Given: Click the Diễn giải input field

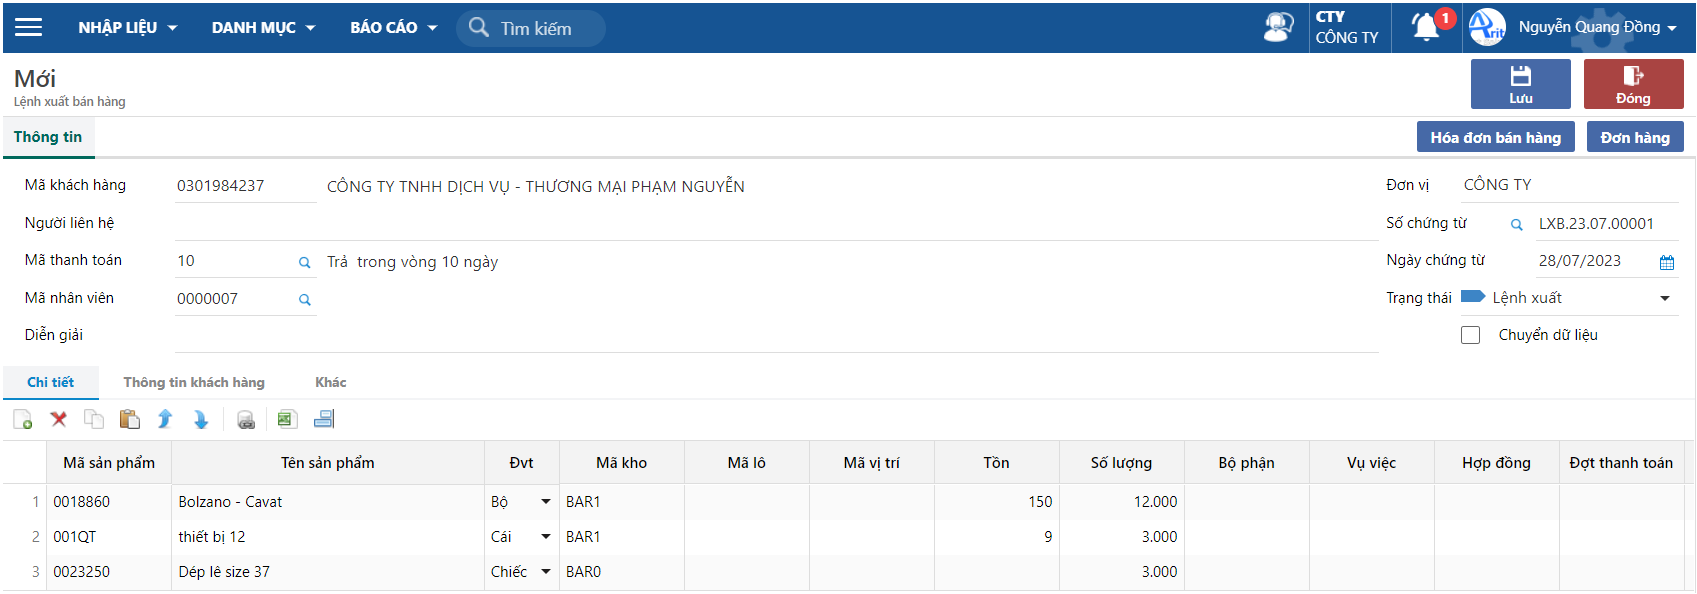Looking at the screenshot, I should pyautogui.click(x=775, y=336).
